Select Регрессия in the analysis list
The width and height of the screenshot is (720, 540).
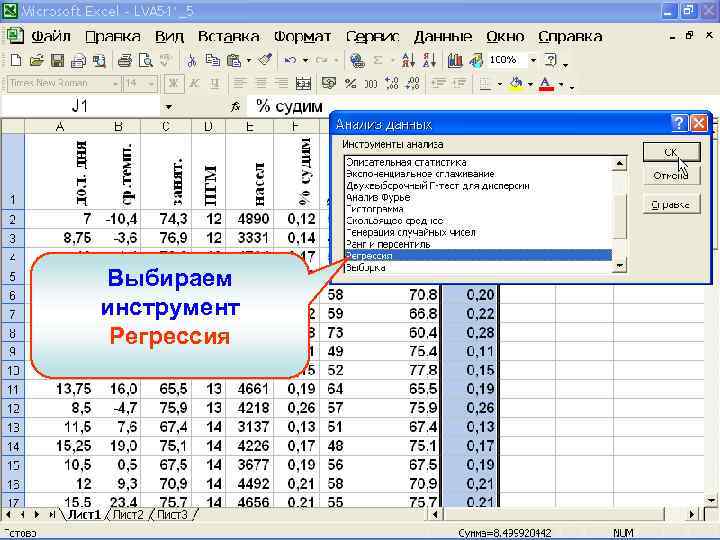[x=478, y=256]
